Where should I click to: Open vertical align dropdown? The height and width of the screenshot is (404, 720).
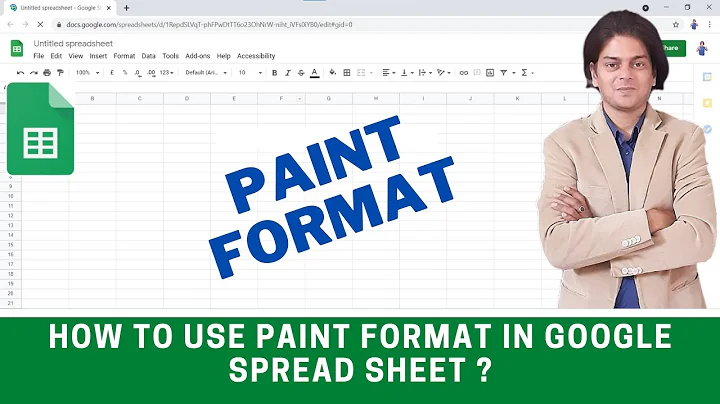click(407, 73)
